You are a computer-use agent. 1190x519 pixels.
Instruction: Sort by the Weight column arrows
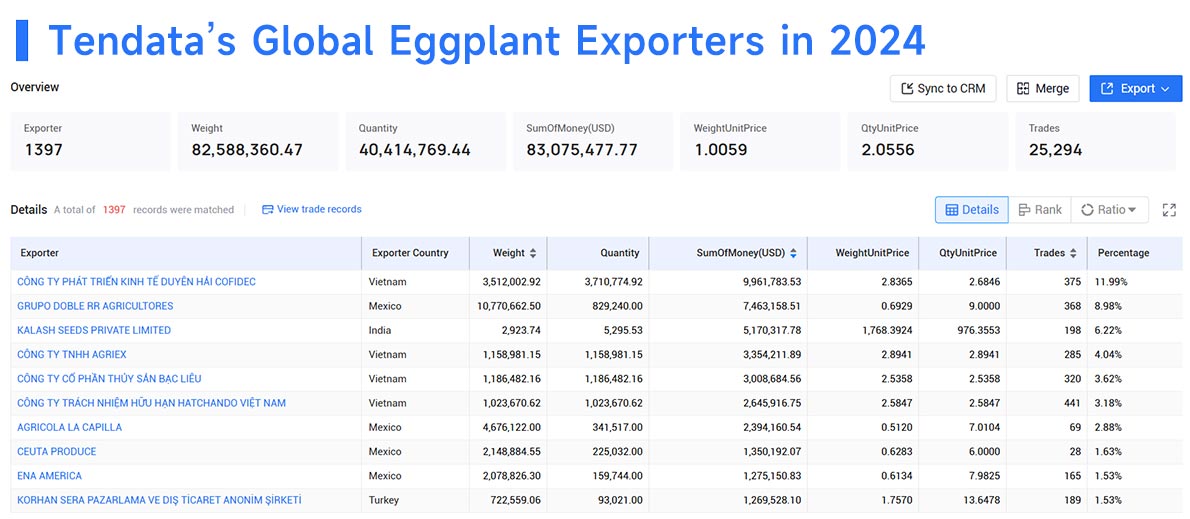pyautogui.click(x=533, y=253)
